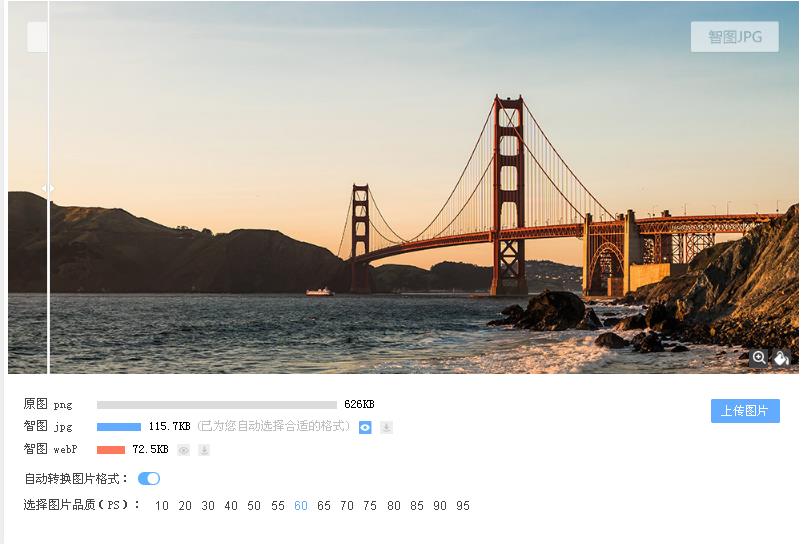Set quality to 95
This screenshot has width=801, height=544.
pyautogui.click(x=463, y=506)
